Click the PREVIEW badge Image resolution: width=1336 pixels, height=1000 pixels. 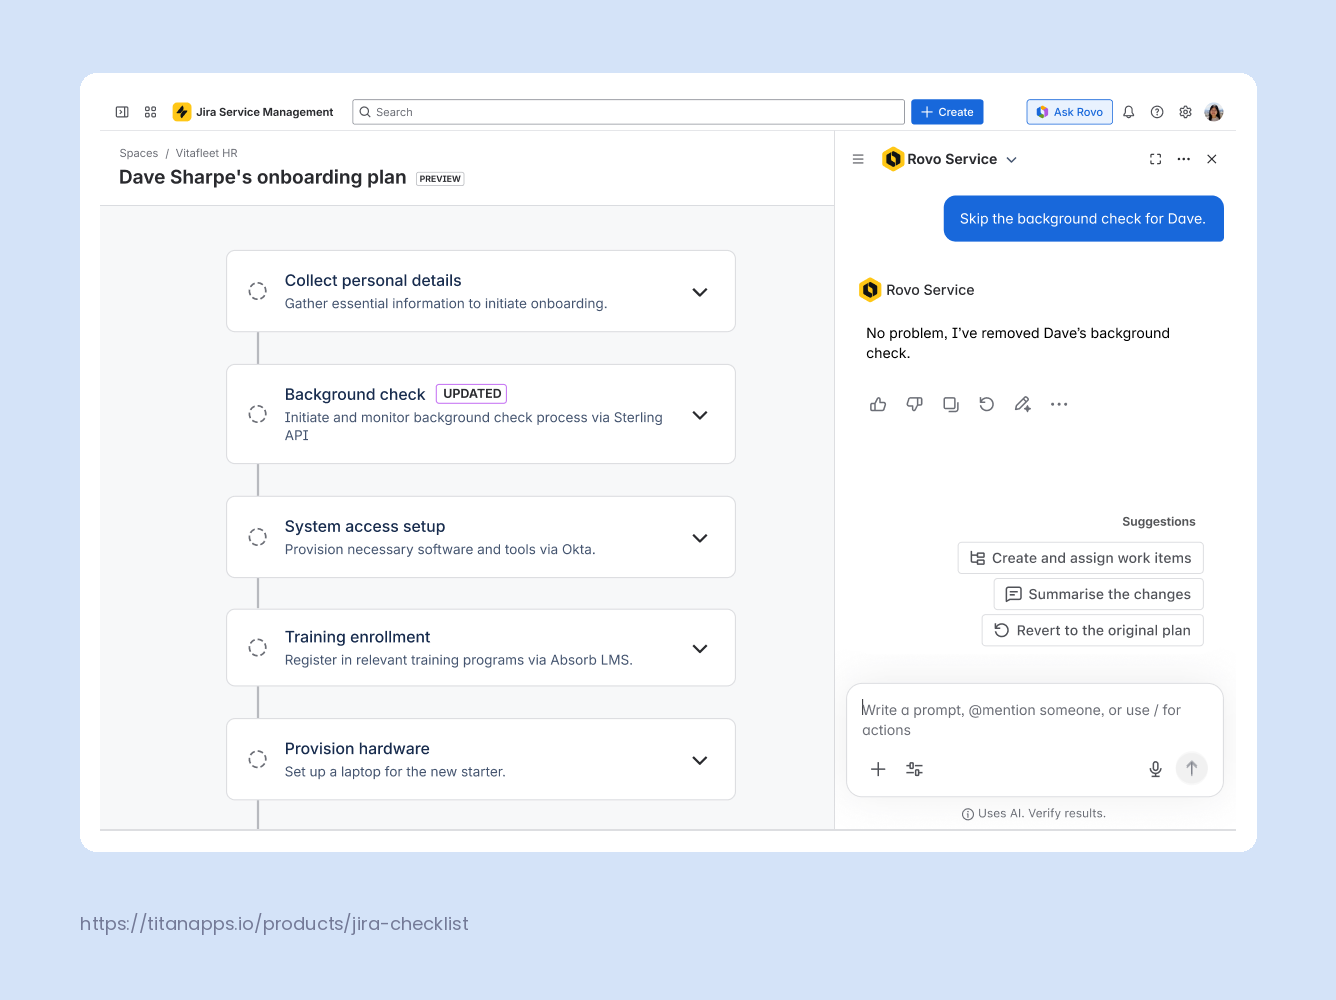tap(440, 179)
